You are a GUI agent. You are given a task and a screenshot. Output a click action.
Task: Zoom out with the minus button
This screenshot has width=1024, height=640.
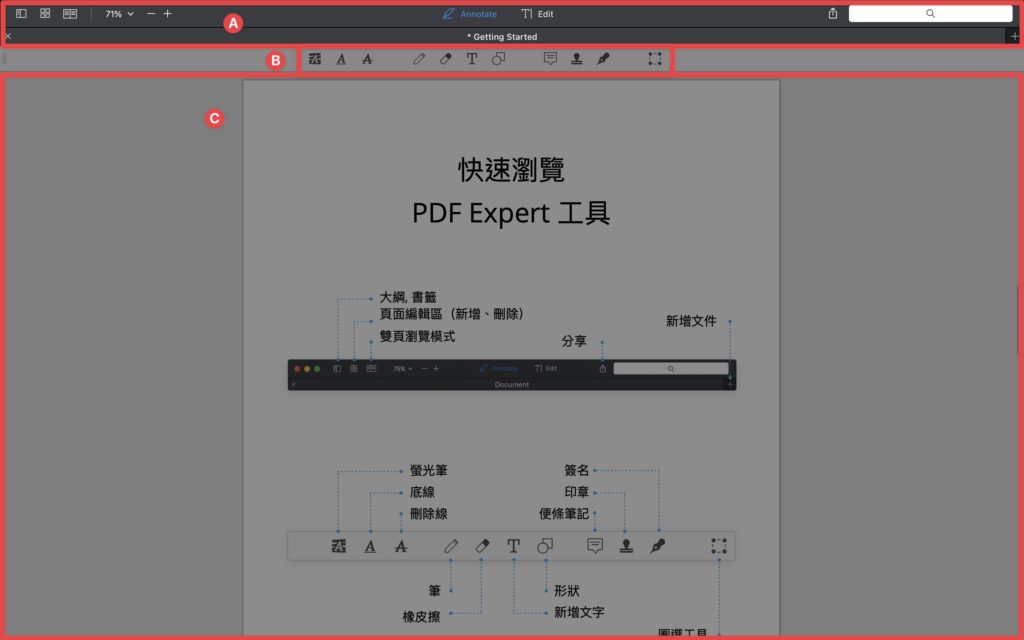pos(151,14)
